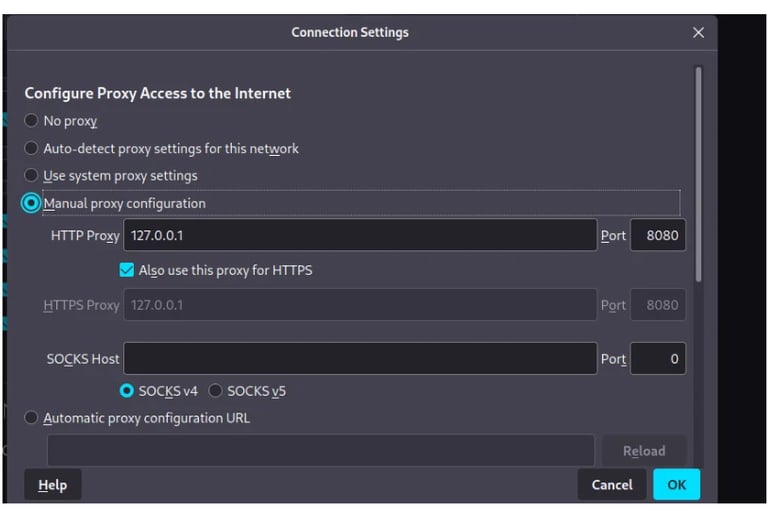Click the HTTPS Proxy address field
Screen dimensions: 768x511
[x=360, y=305]
